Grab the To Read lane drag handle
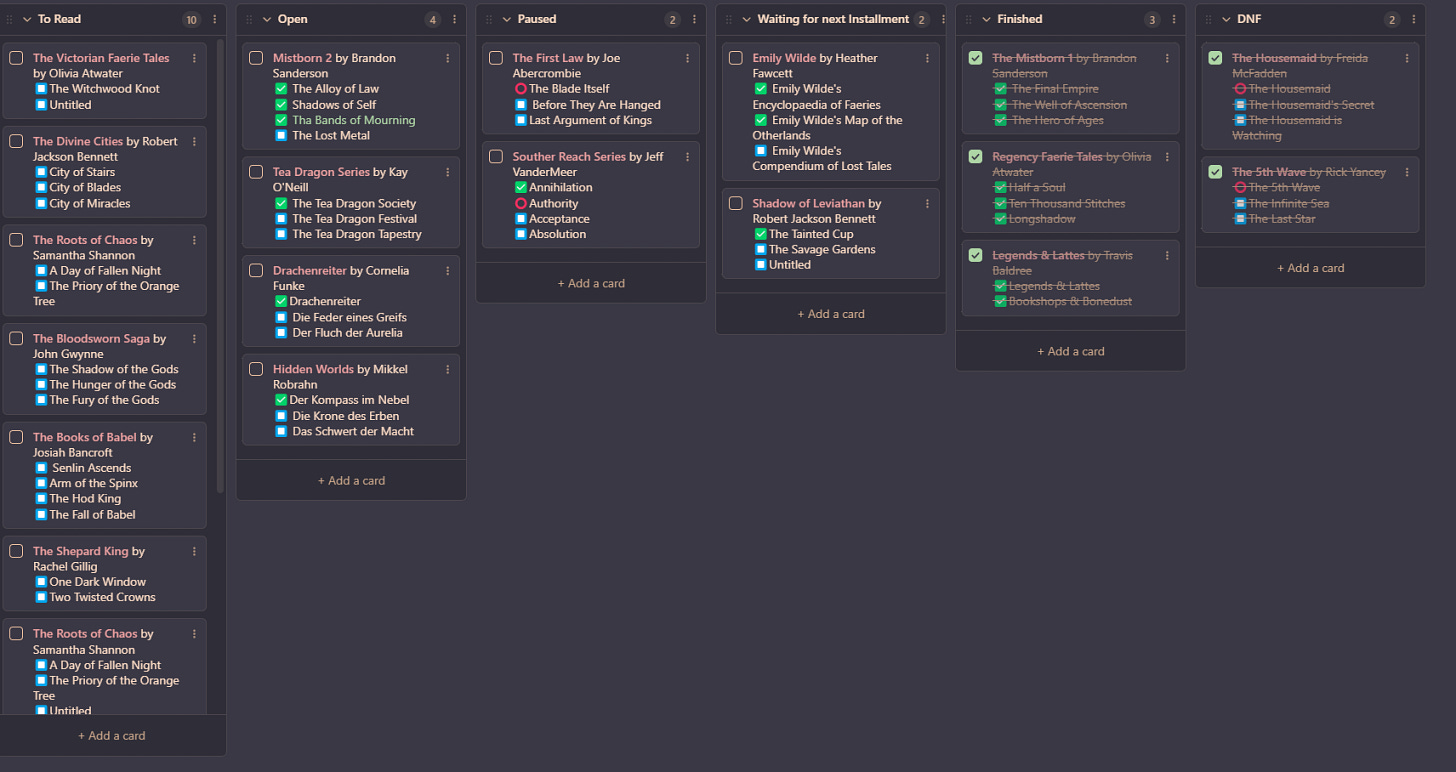 (10, 19)
